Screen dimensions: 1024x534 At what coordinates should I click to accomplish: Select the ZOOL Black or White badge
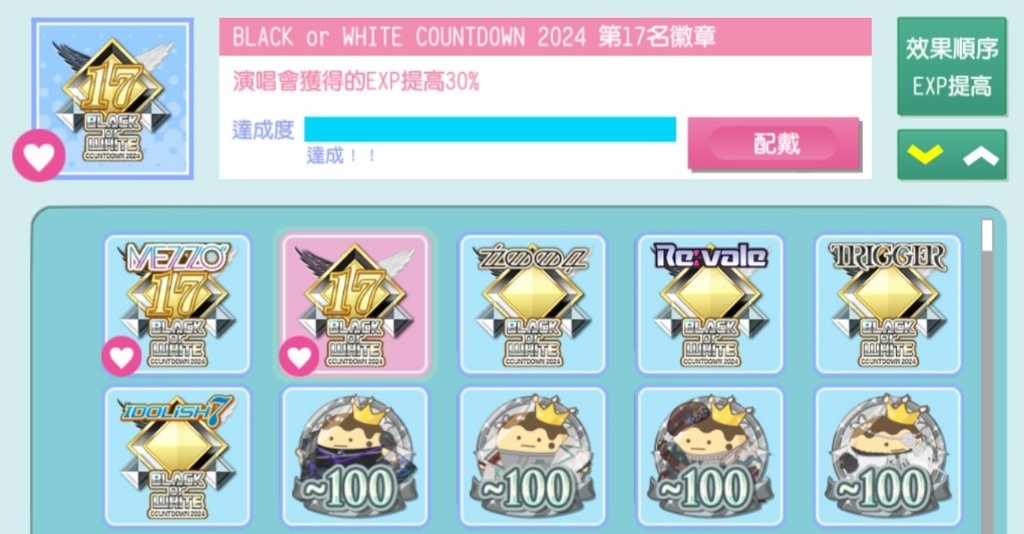click(532, 304)
